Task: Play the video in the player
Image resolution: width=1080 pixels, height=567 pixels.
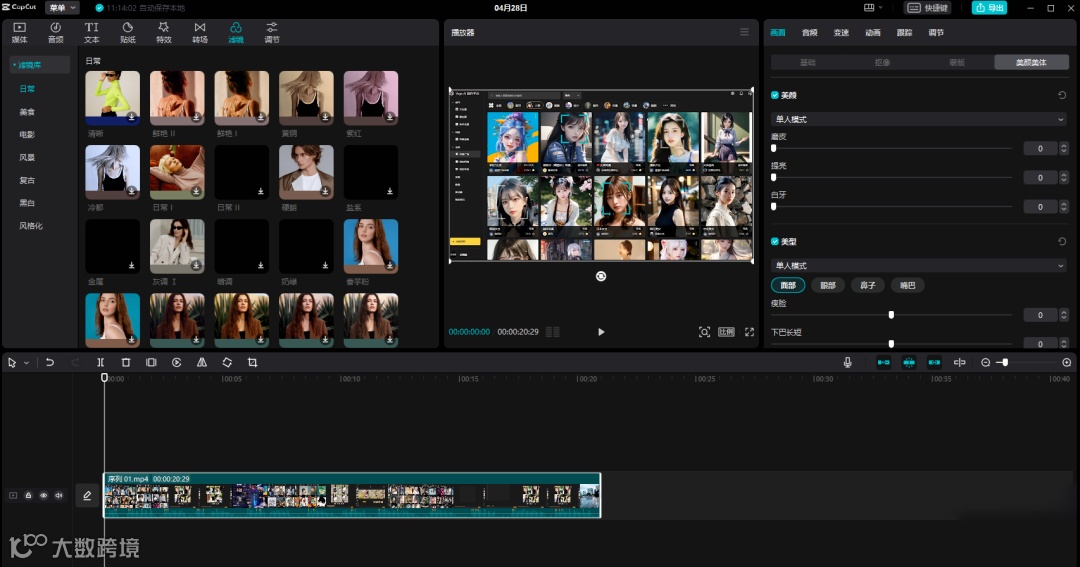Action: click(601, 332)
